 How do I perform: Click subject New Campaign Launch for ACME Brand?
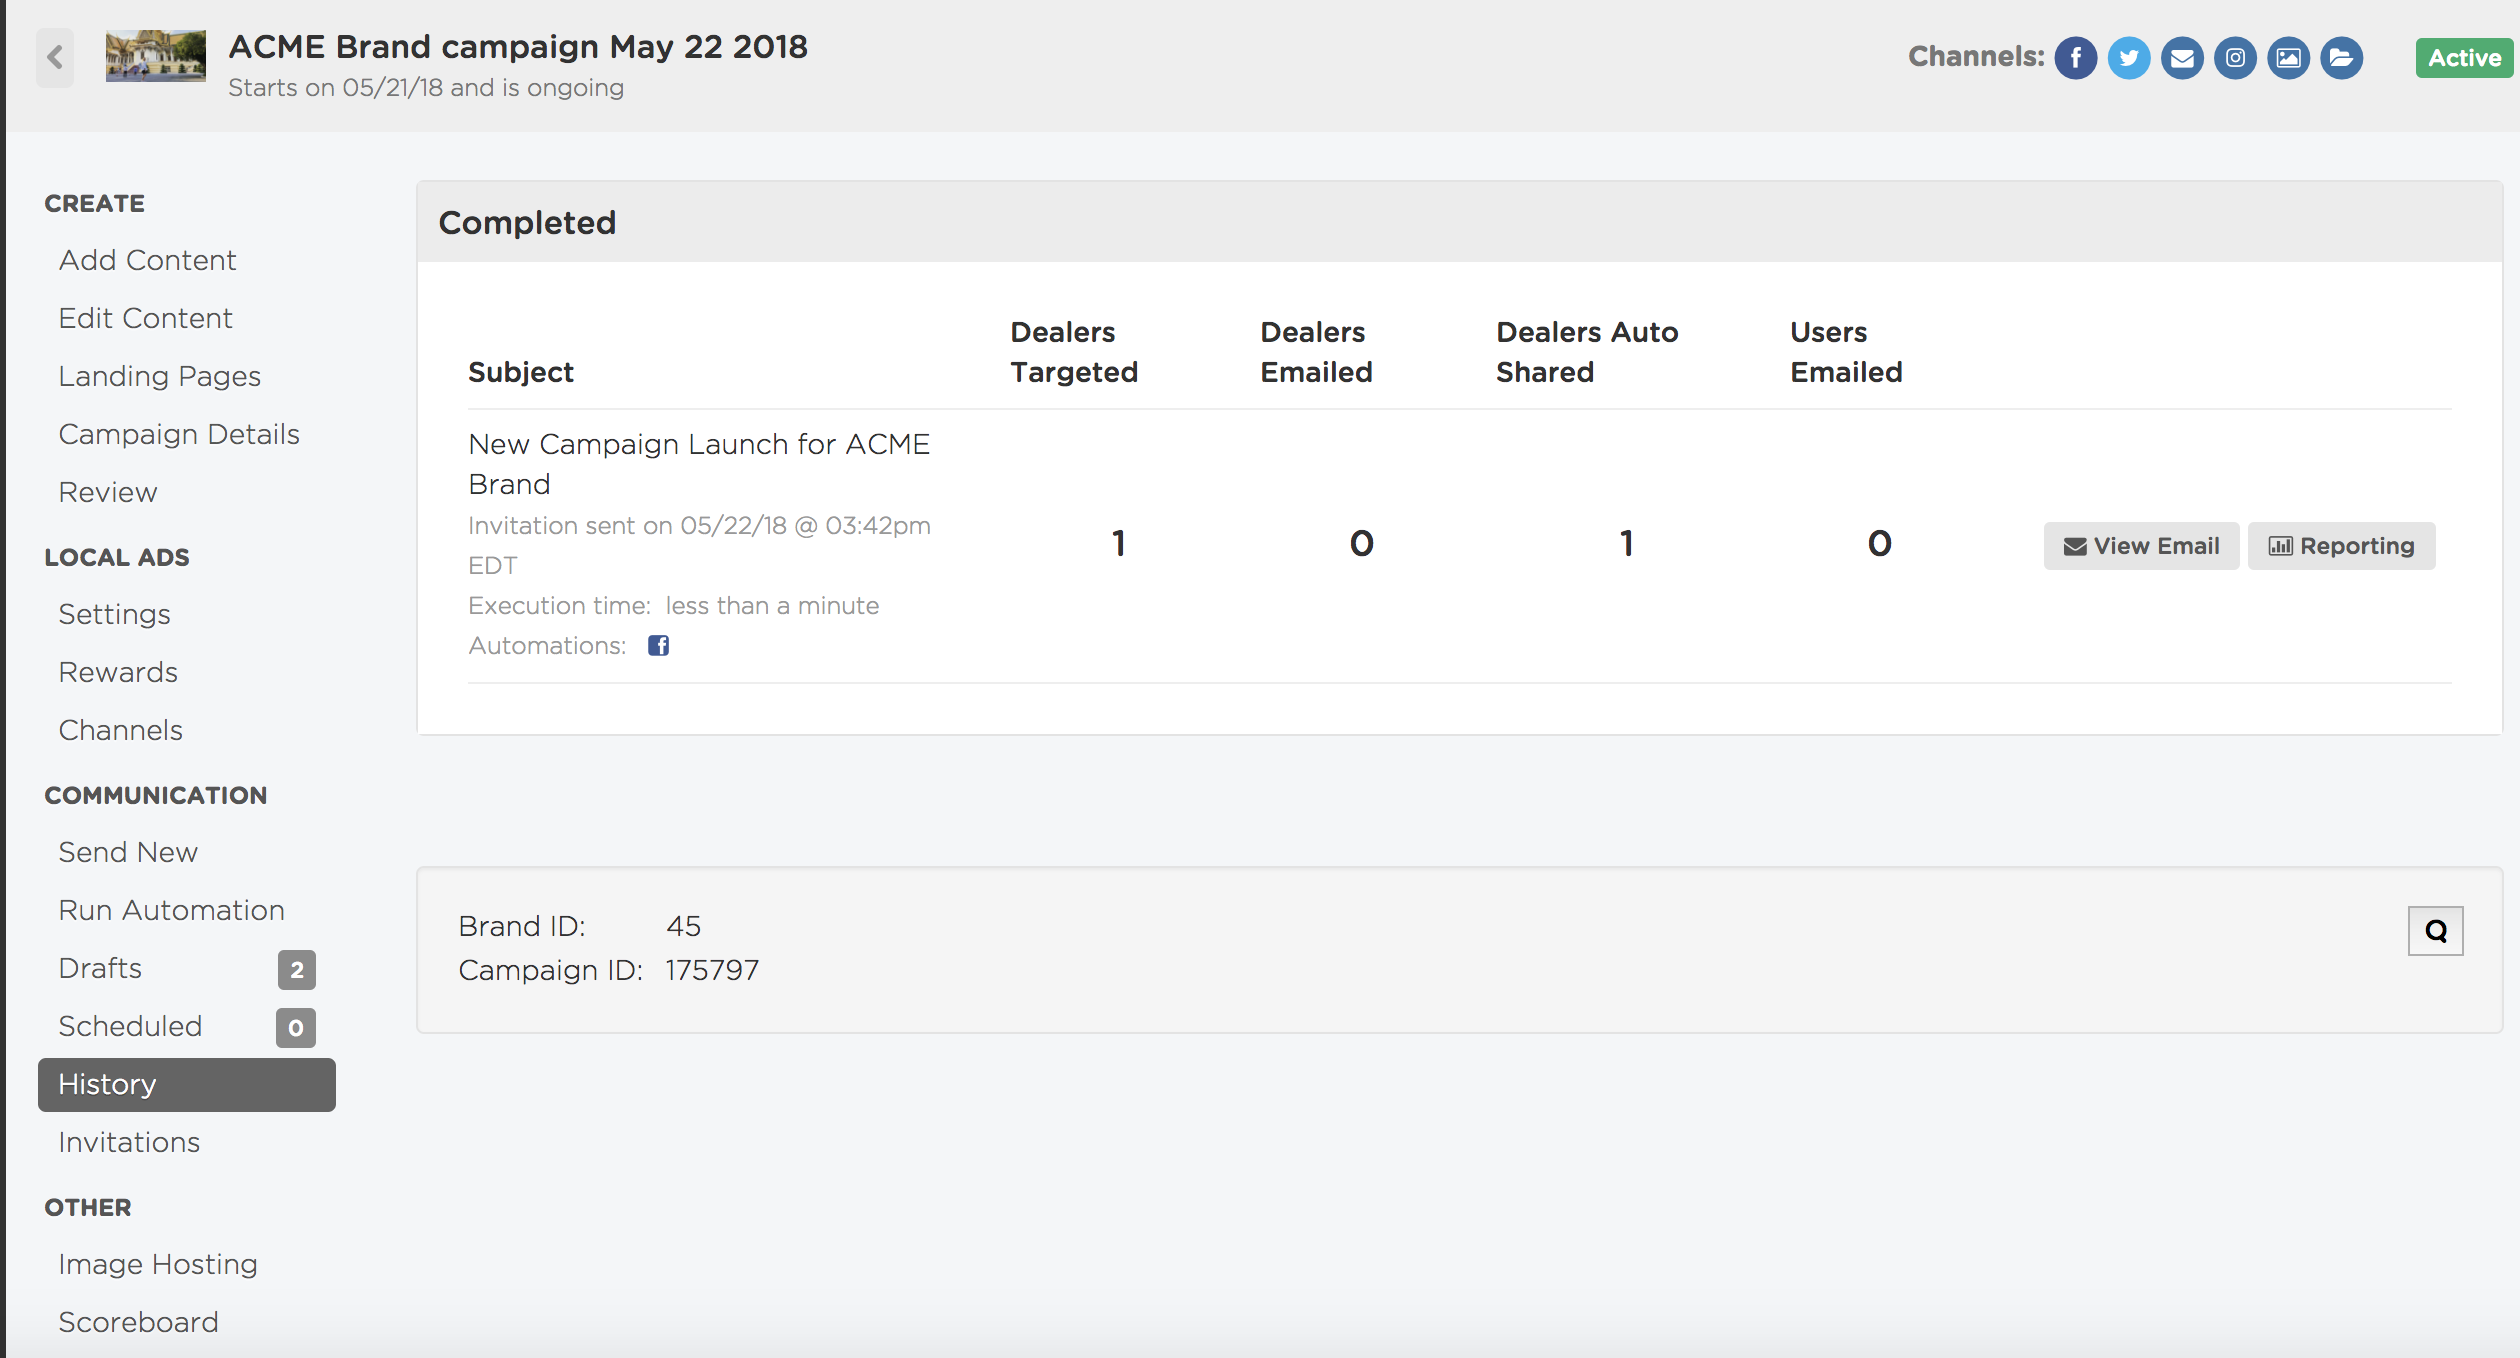(699, 464)
